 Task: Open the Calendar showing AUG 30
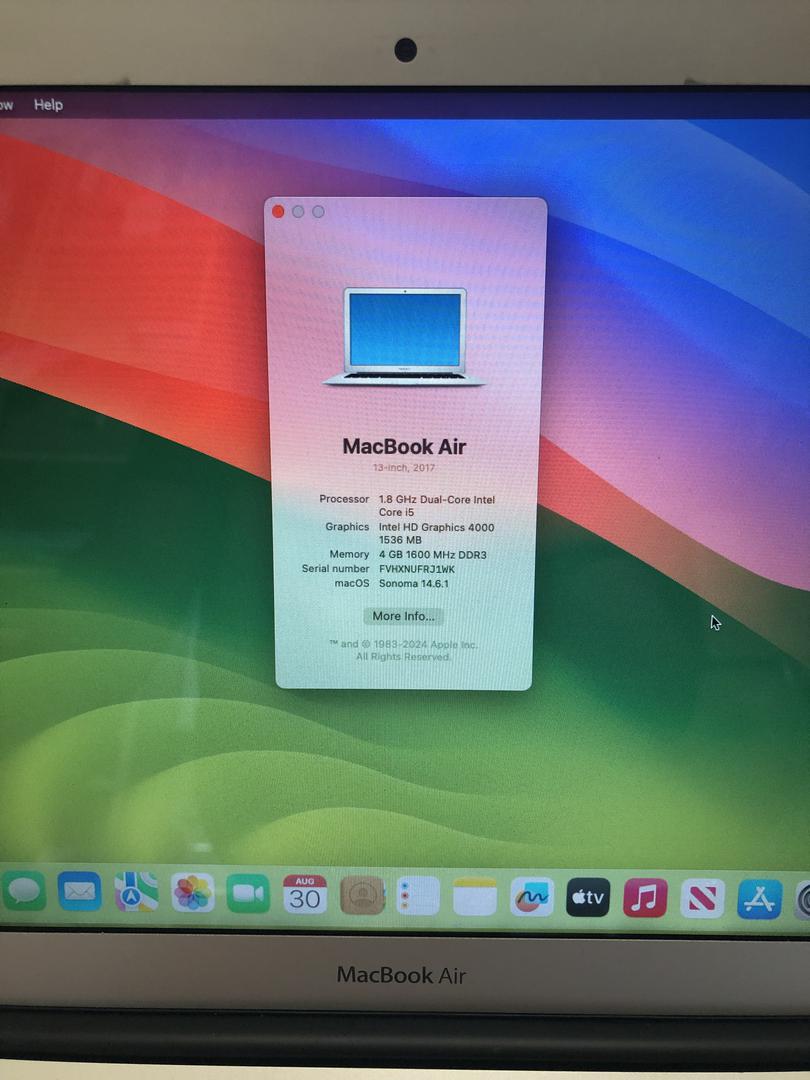(304, 894)
